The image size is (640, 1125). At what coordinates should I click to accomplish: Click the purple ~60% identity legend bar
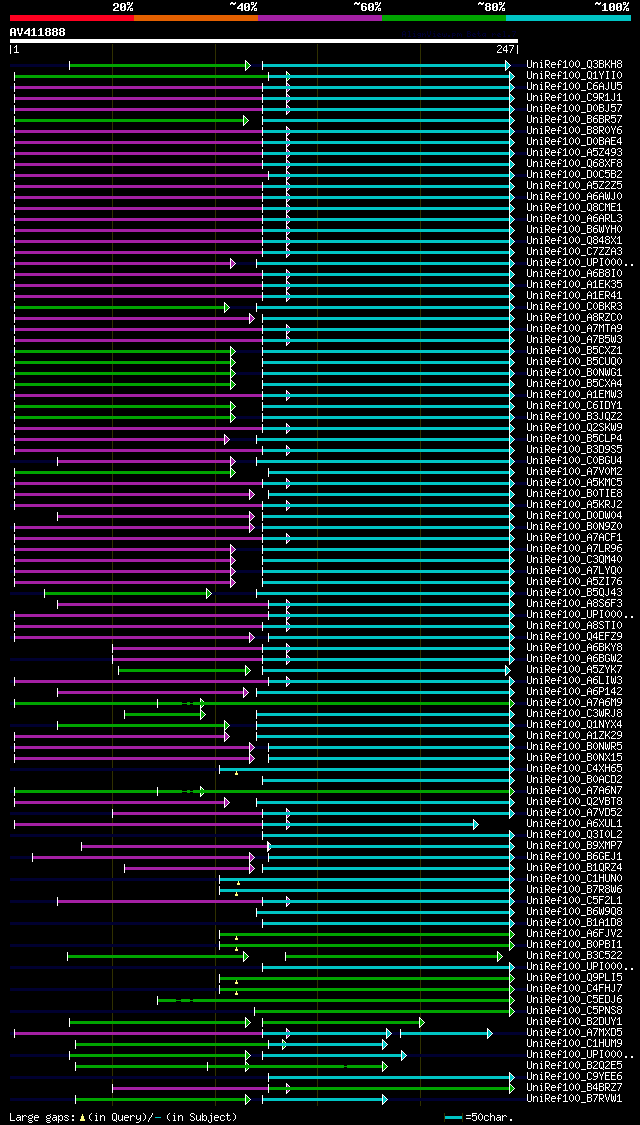[320, 17]
